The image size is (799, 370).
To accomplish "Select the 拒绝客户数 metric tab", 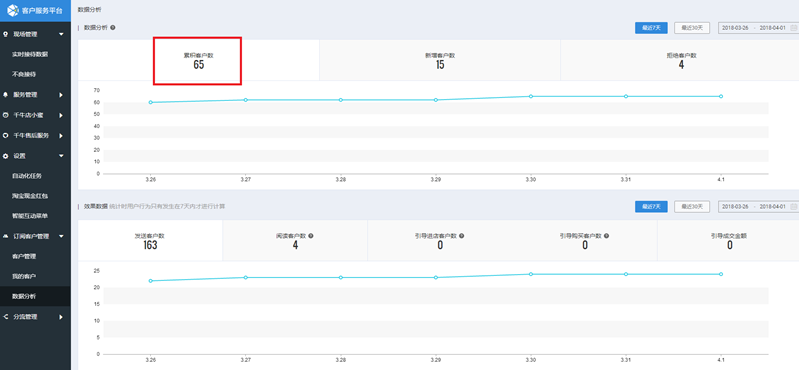I will 680,60.
